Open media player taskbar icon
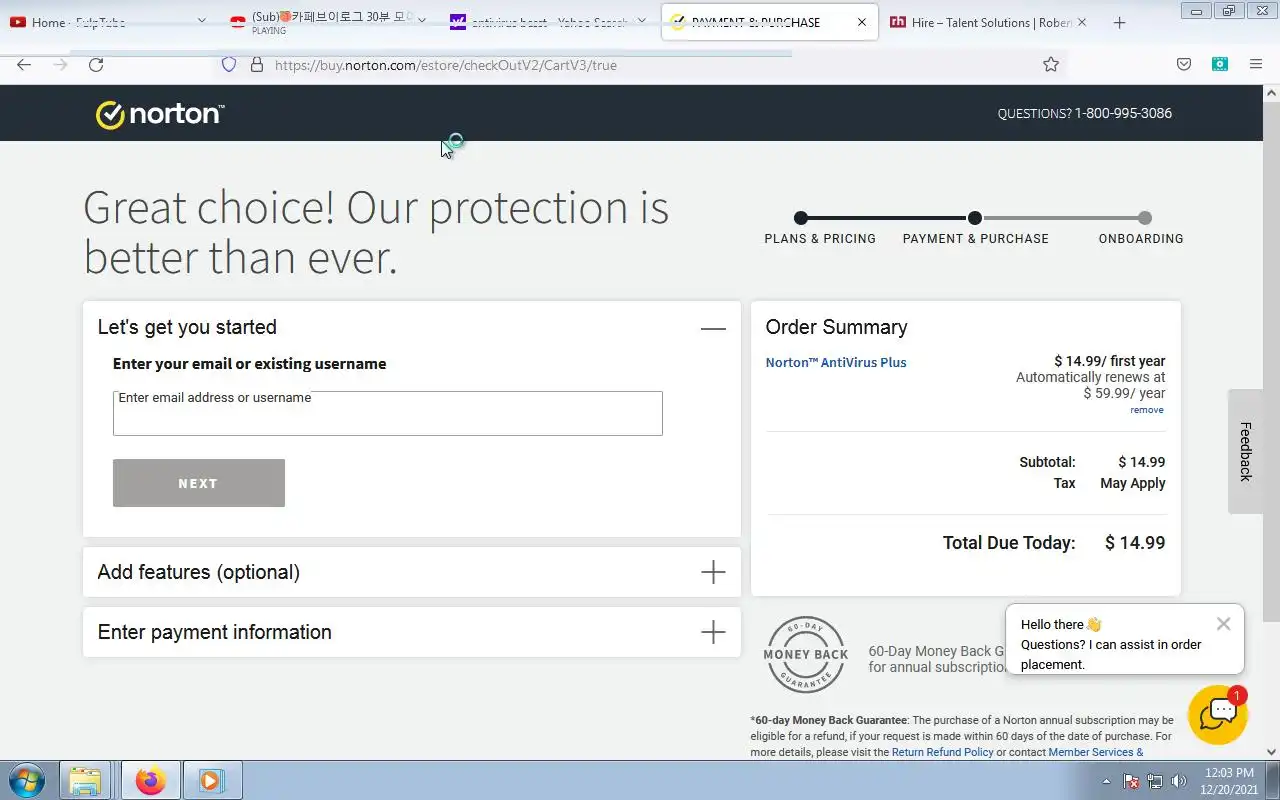Viewport: 1280px width, 800px height. (x=211, y=780)
